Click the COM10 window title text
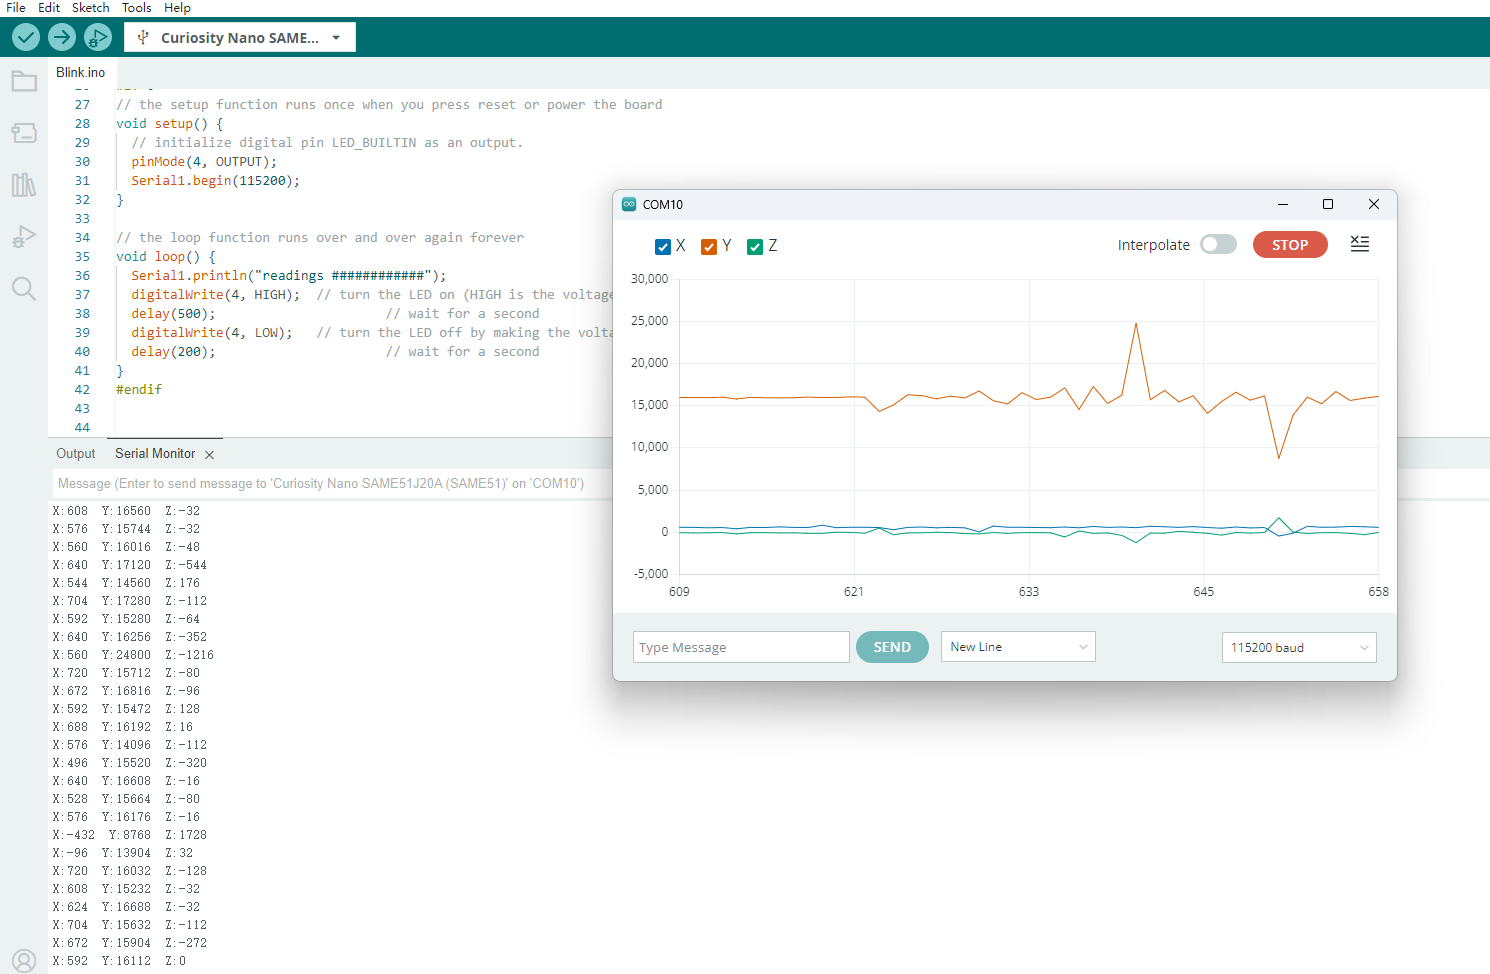Image resolution: width=1490 pixels, height=974 pixels. click(x=663, y=204)
